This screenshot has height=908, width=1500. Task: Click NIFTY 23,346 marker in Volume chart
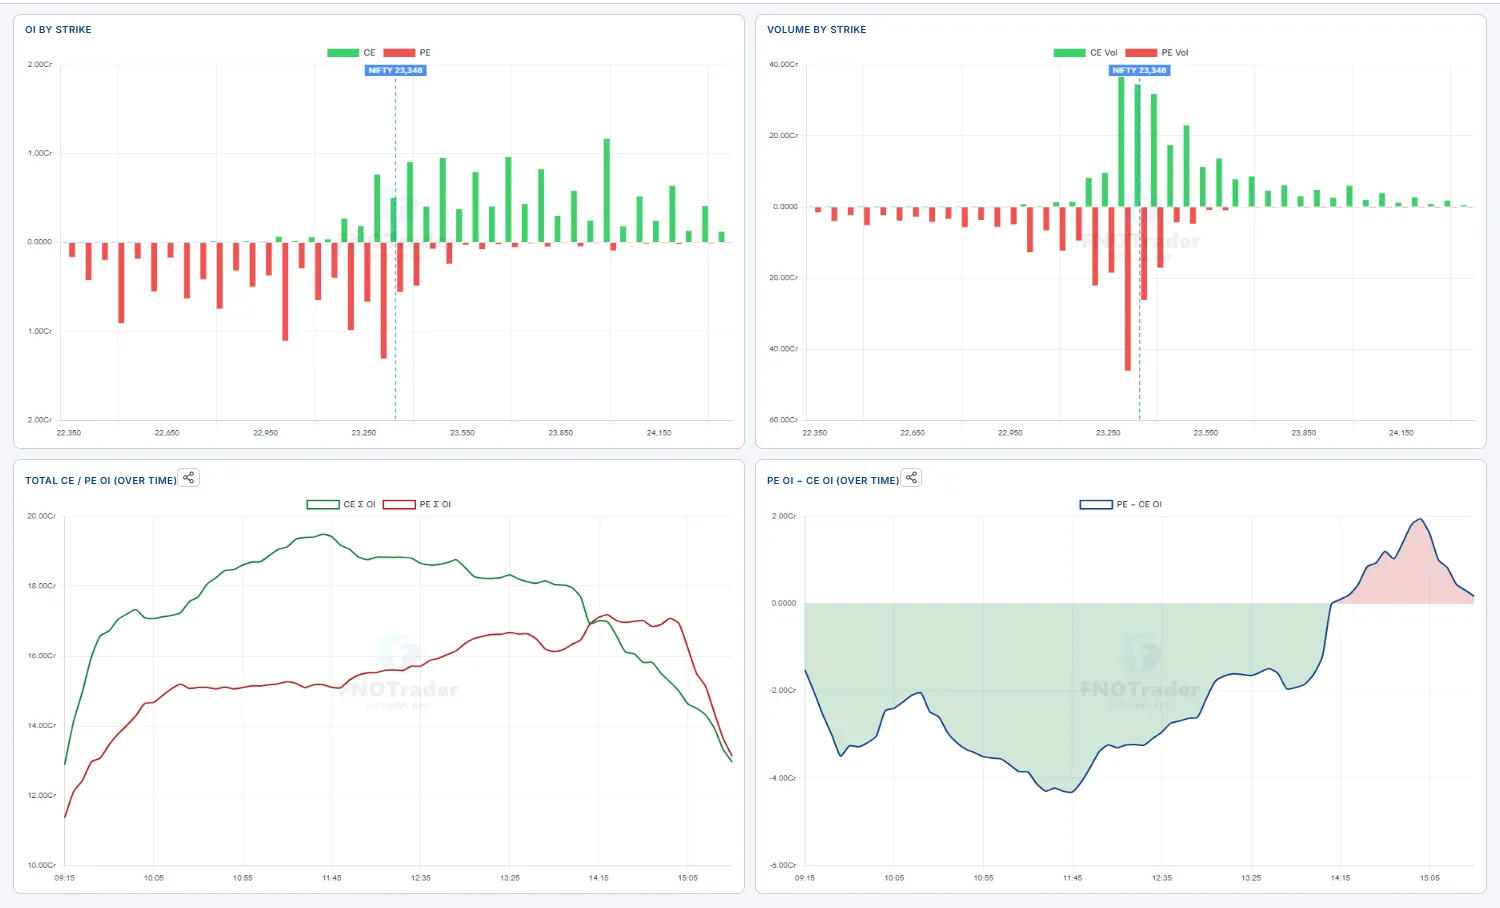tap(1139, 70)
